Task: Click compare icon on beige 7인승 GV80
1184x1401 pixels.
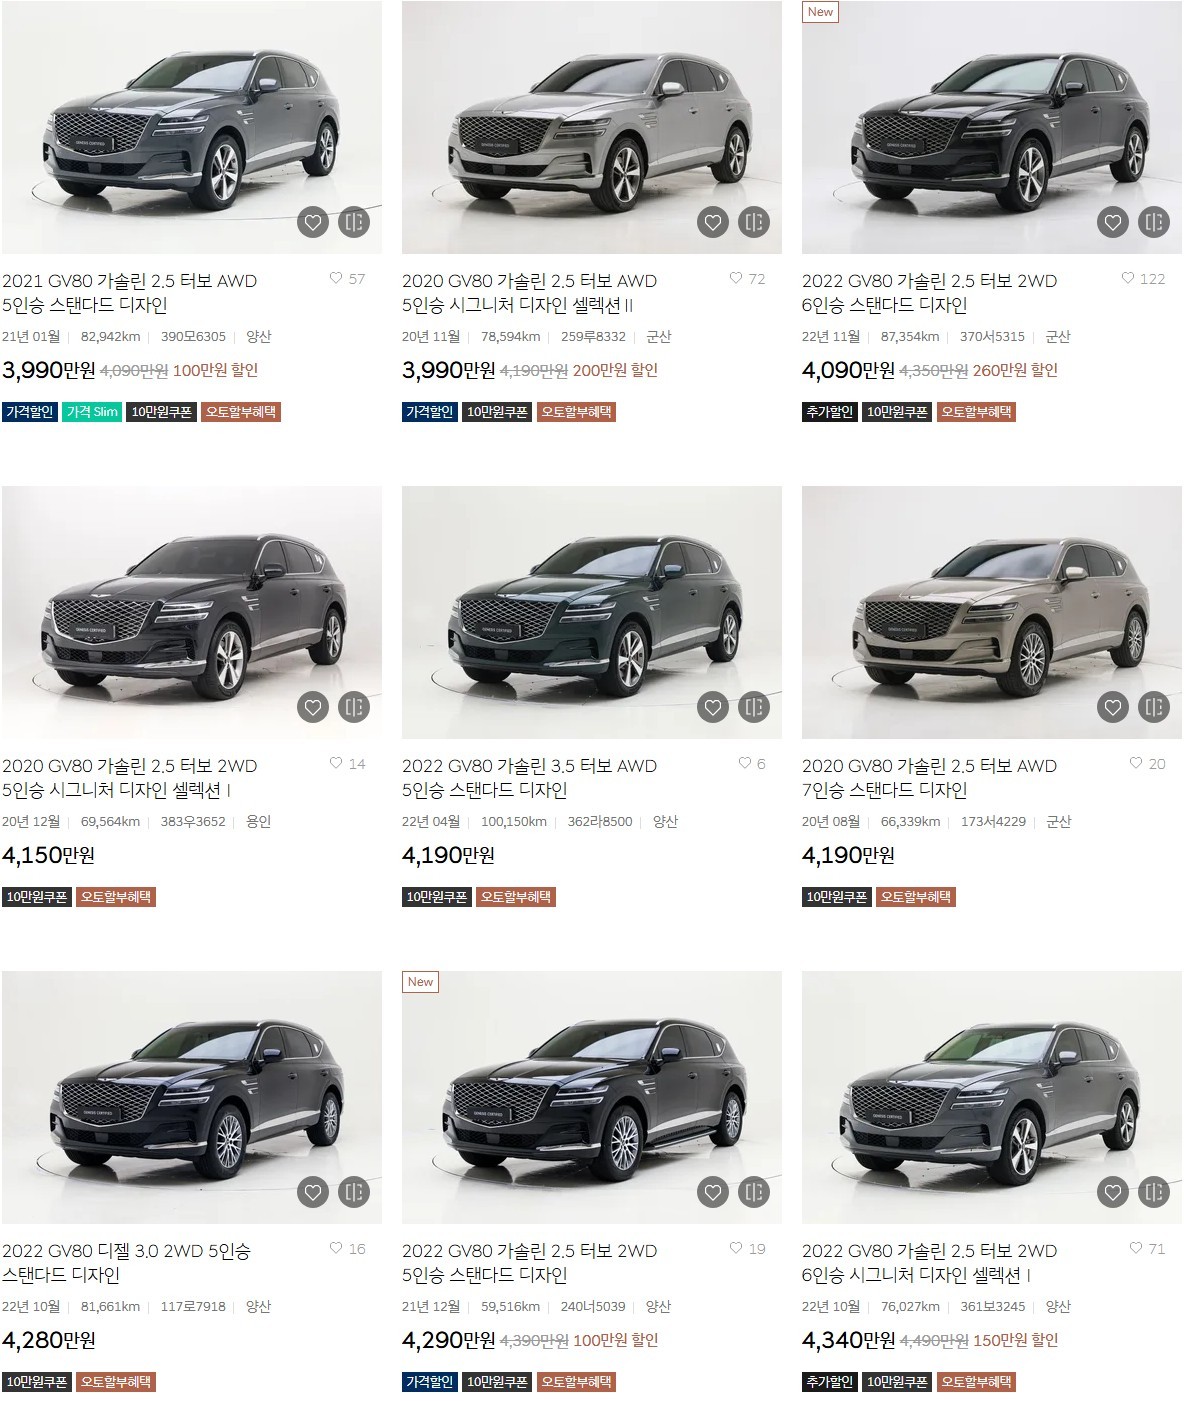Action: pos(1154,707)
